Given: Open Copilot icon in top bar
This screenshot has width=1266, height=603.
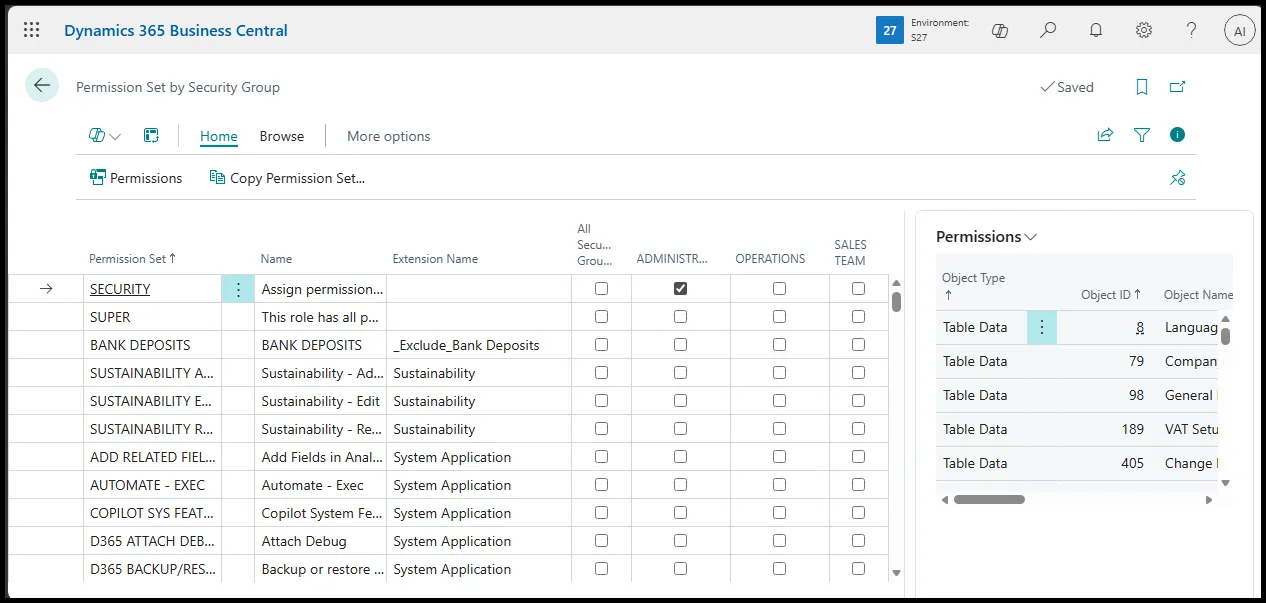Looking at the screenshot, I should coord(999,30).
